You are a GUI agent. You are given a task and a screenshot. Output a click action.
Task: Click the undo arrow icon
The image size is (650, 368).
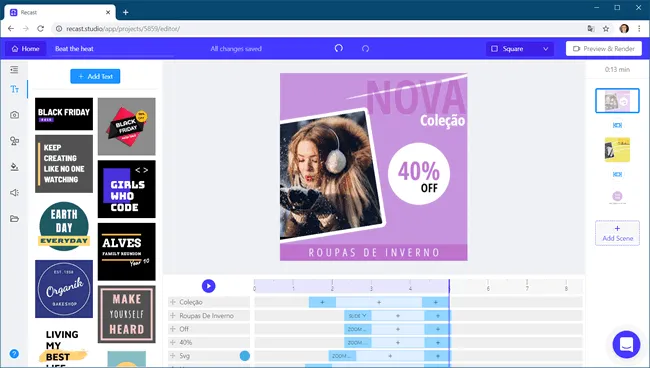tap(339, 48)
